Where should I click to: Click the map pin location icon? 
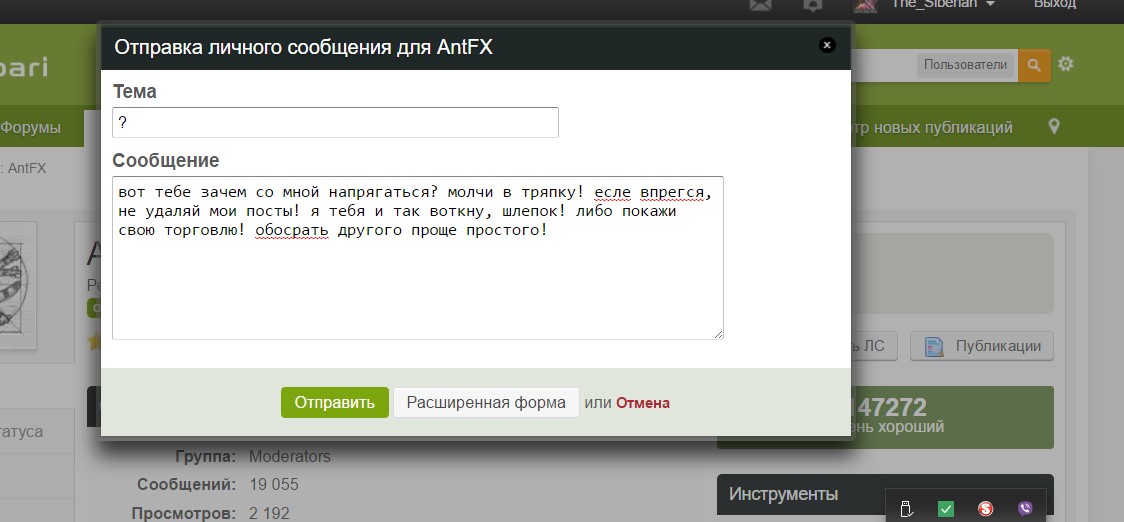[1053, 127]
